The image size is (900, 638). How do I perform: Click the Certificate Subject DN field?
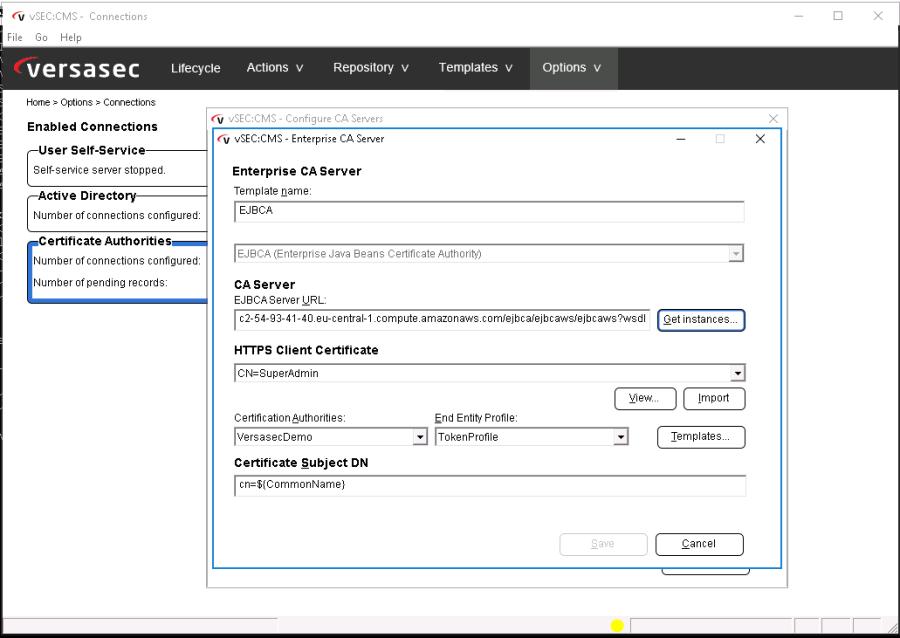(489, 485)
